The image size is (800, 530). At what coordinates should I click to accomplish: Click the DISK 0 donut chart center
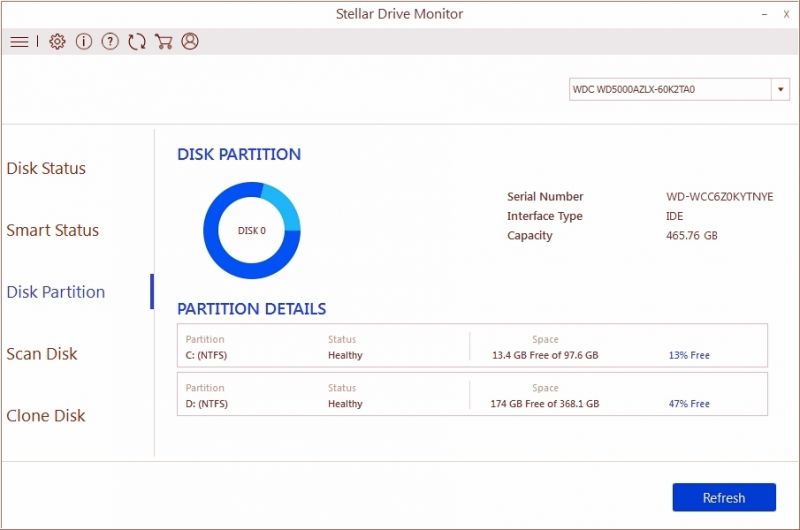coord(252,231)
